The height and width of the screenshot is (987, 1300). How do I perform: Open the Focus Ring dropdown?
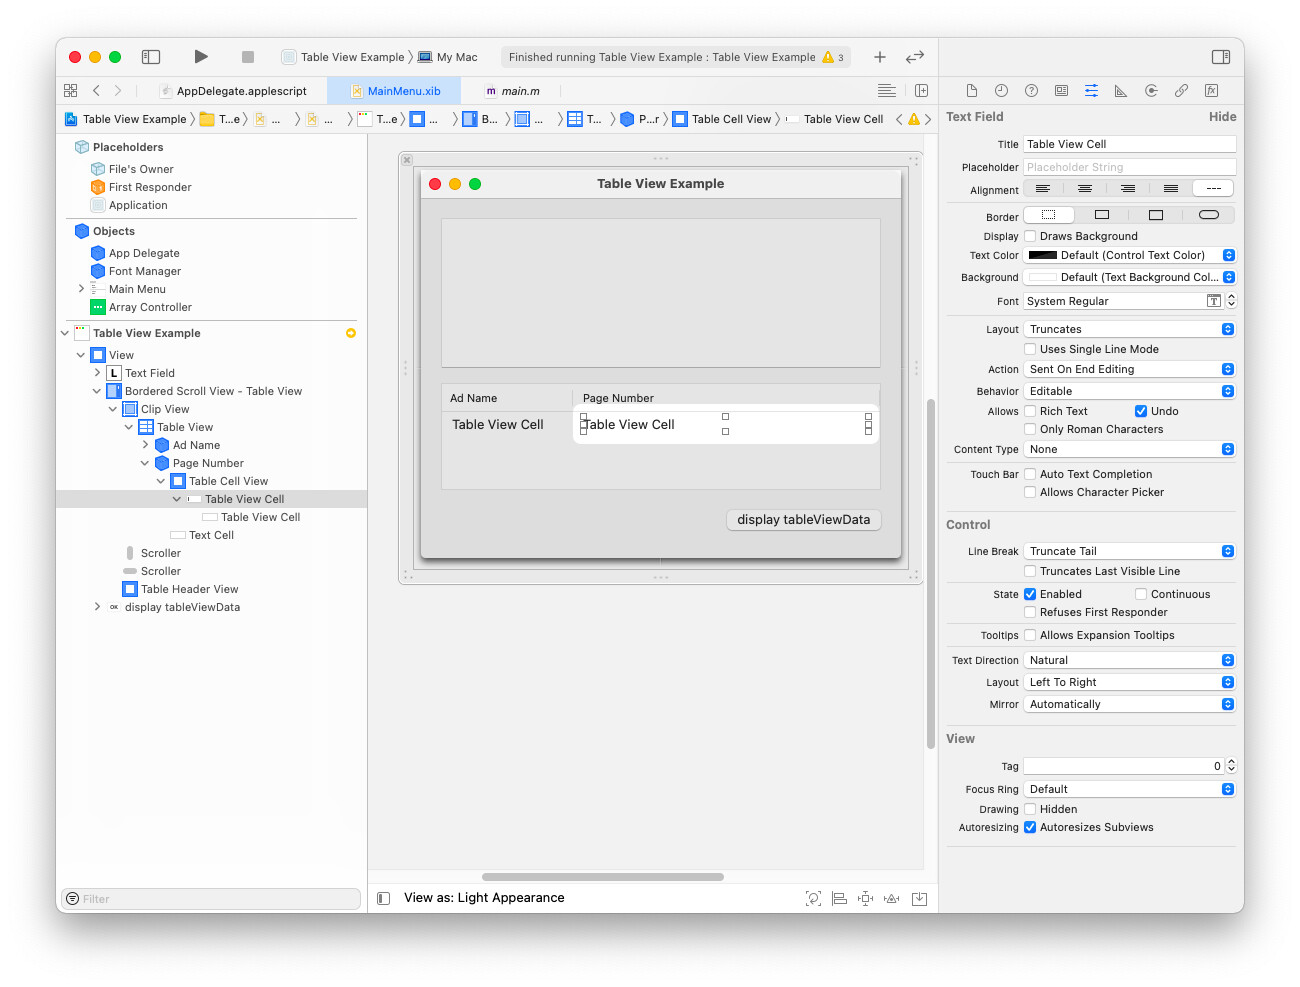coord(1130,789)
